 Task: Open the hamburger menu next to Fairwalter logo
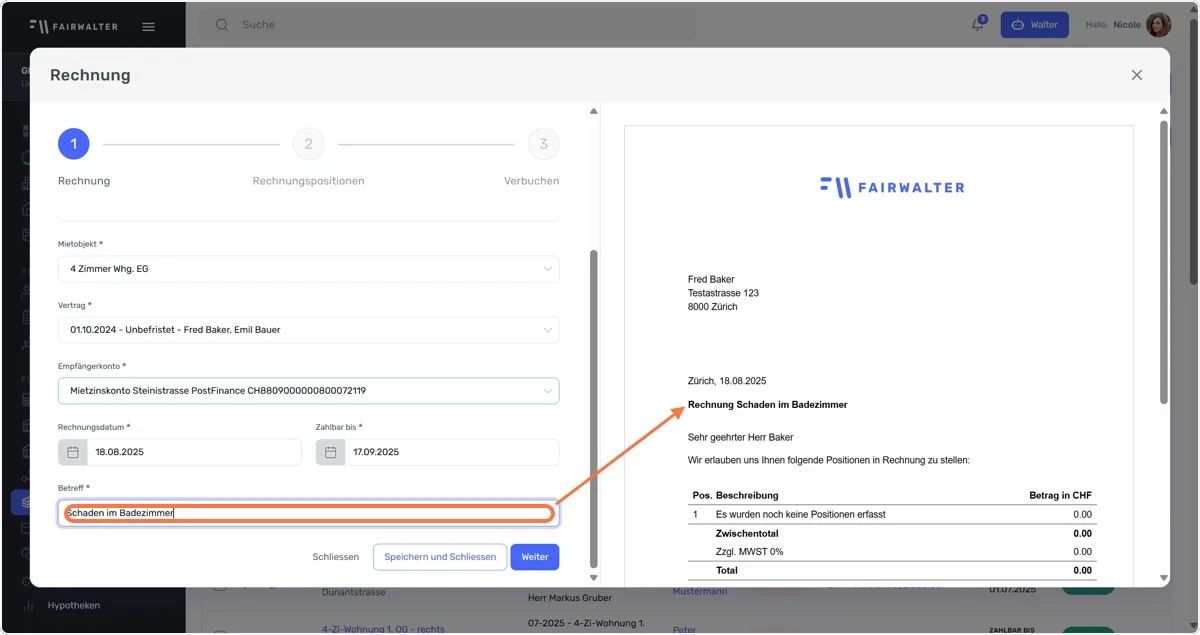[x=149, y=26]
